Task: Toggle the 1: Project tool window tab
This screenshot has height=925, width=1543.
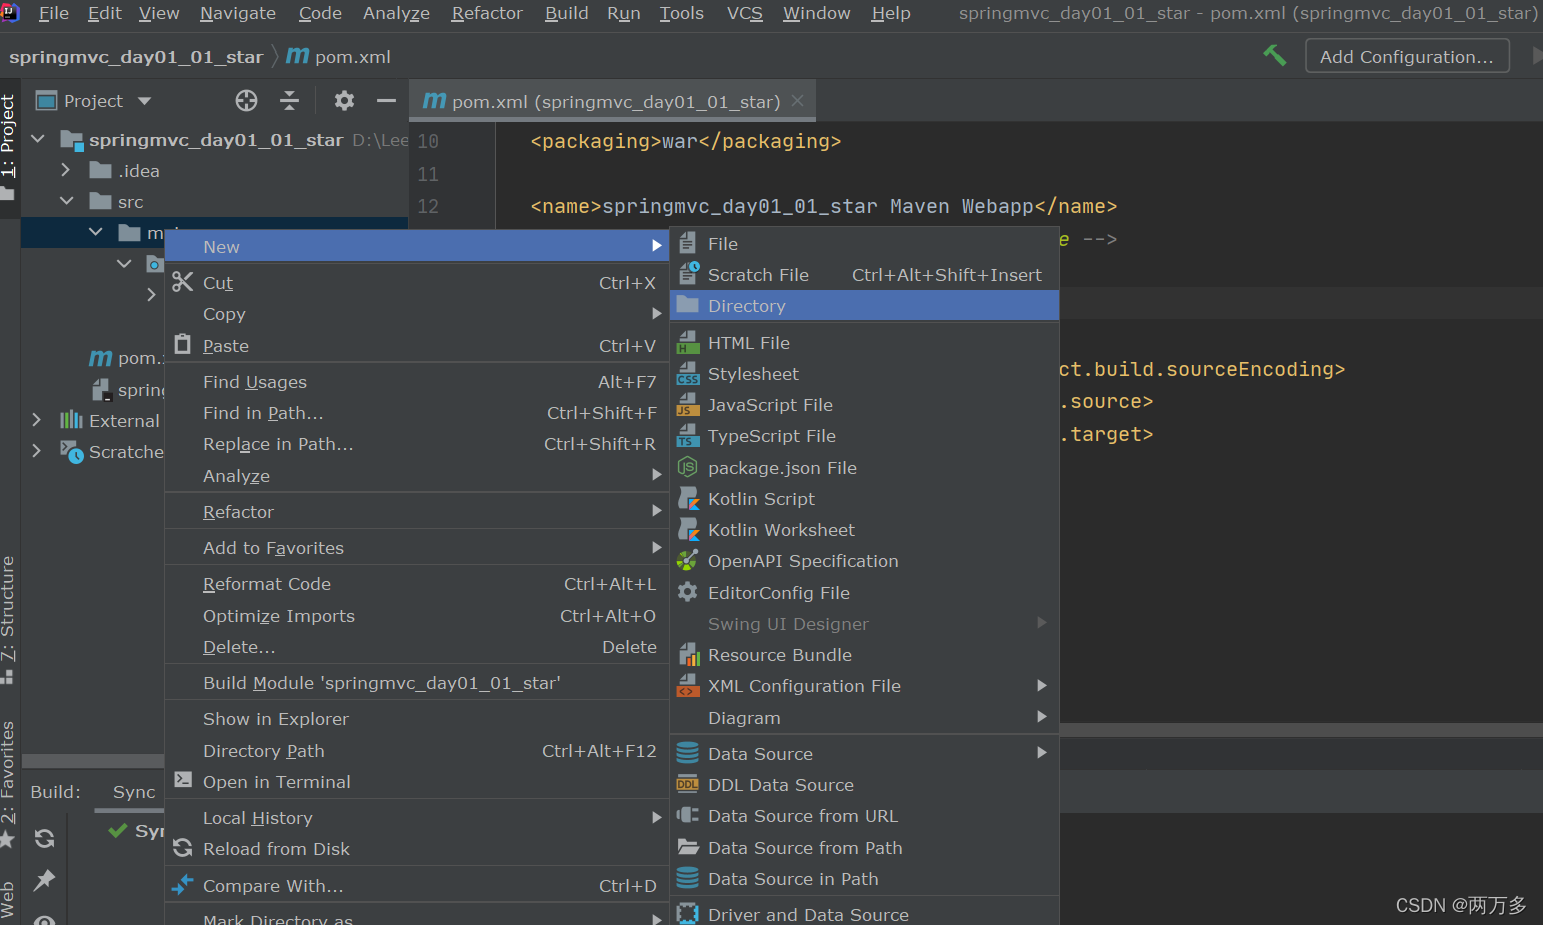Action: (9, 146)
